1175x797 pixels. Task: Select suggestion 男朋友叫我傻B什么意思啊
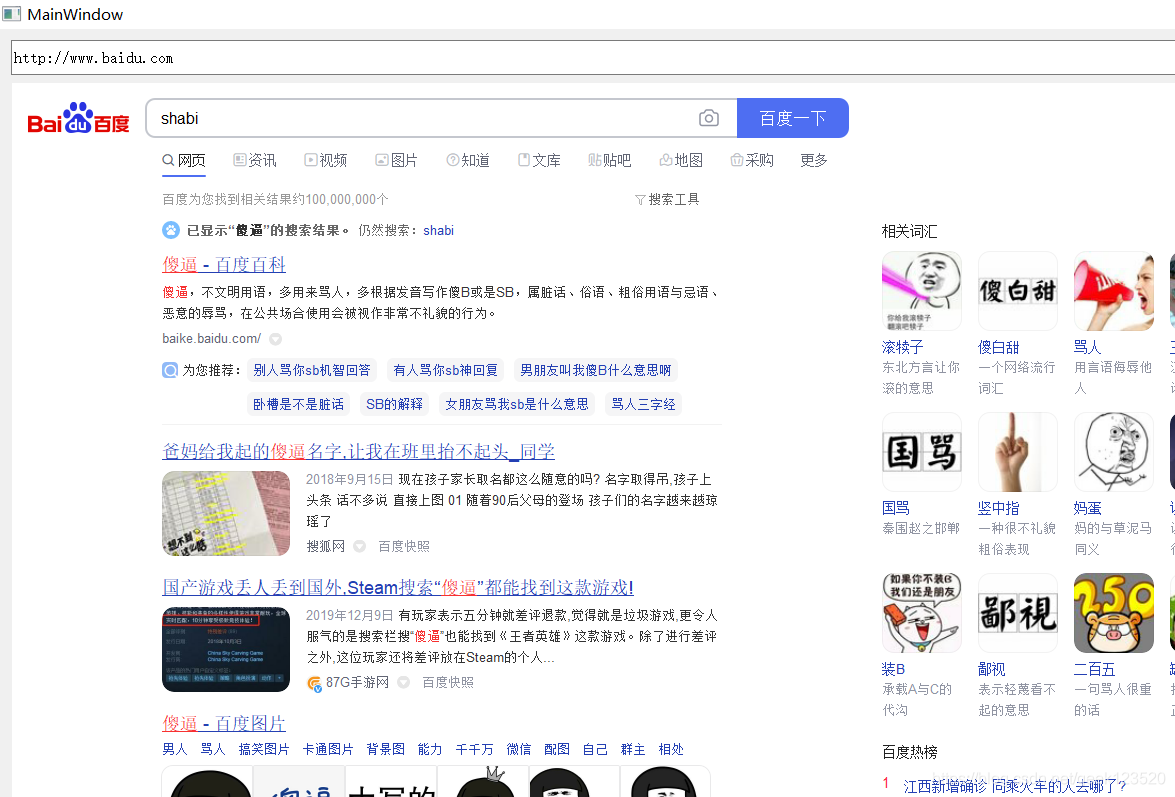point(596,370)
